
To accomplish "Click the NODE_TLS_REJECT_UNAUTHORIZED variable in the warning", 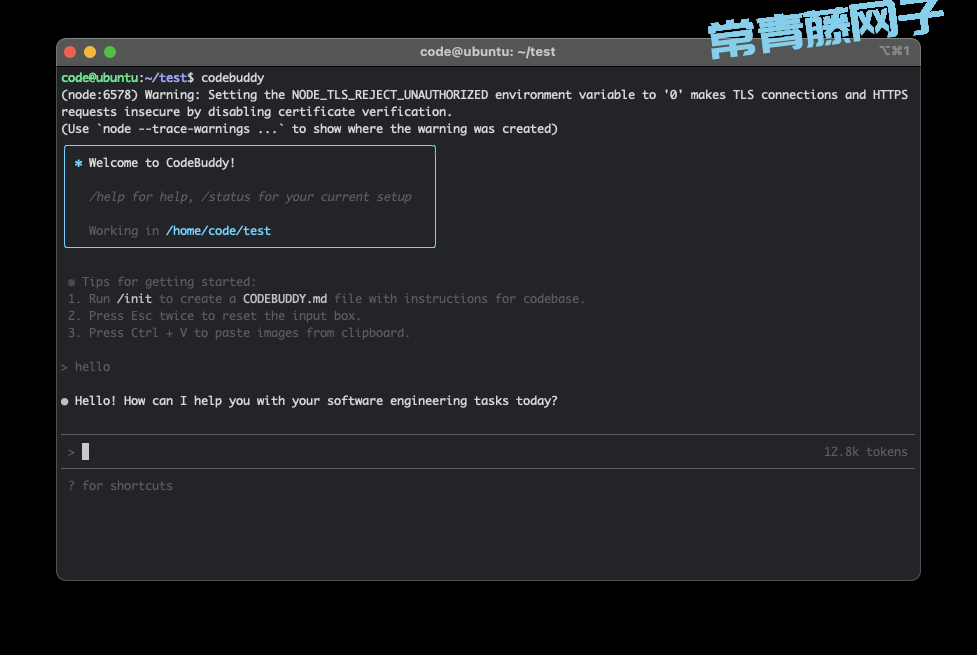I will click(x=389, y=95).
